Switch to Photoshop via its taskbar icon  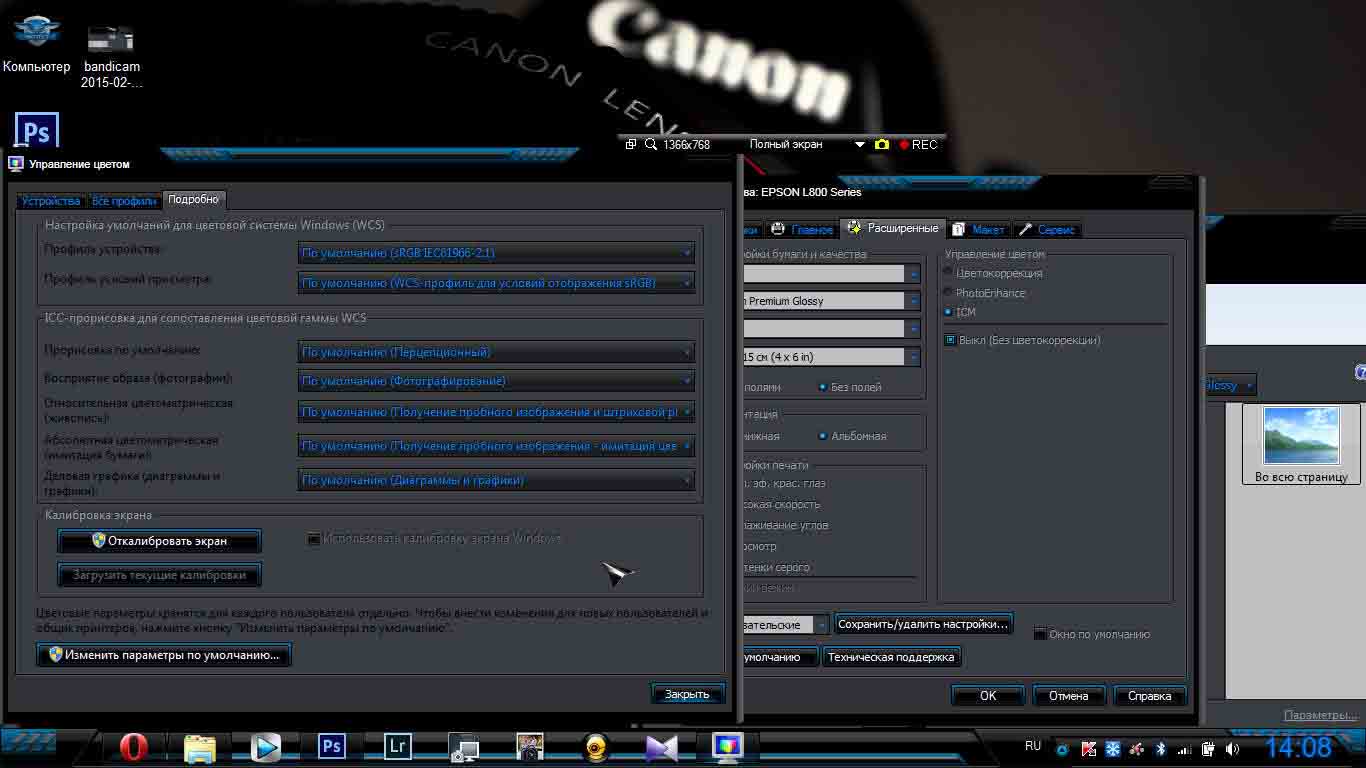pos(332,746)
